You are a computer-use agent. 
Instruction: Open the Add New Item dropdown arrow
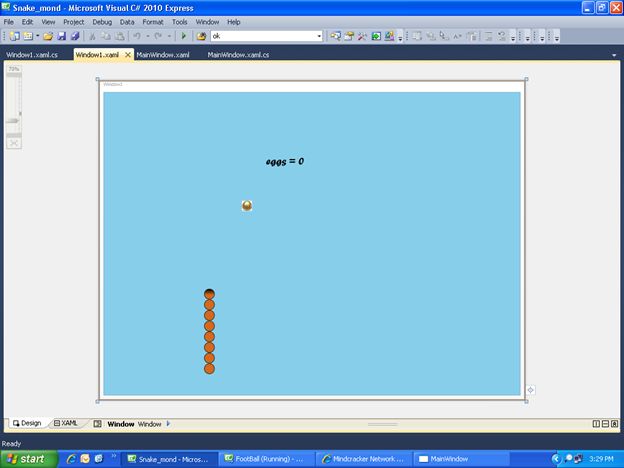coord(37,36)
